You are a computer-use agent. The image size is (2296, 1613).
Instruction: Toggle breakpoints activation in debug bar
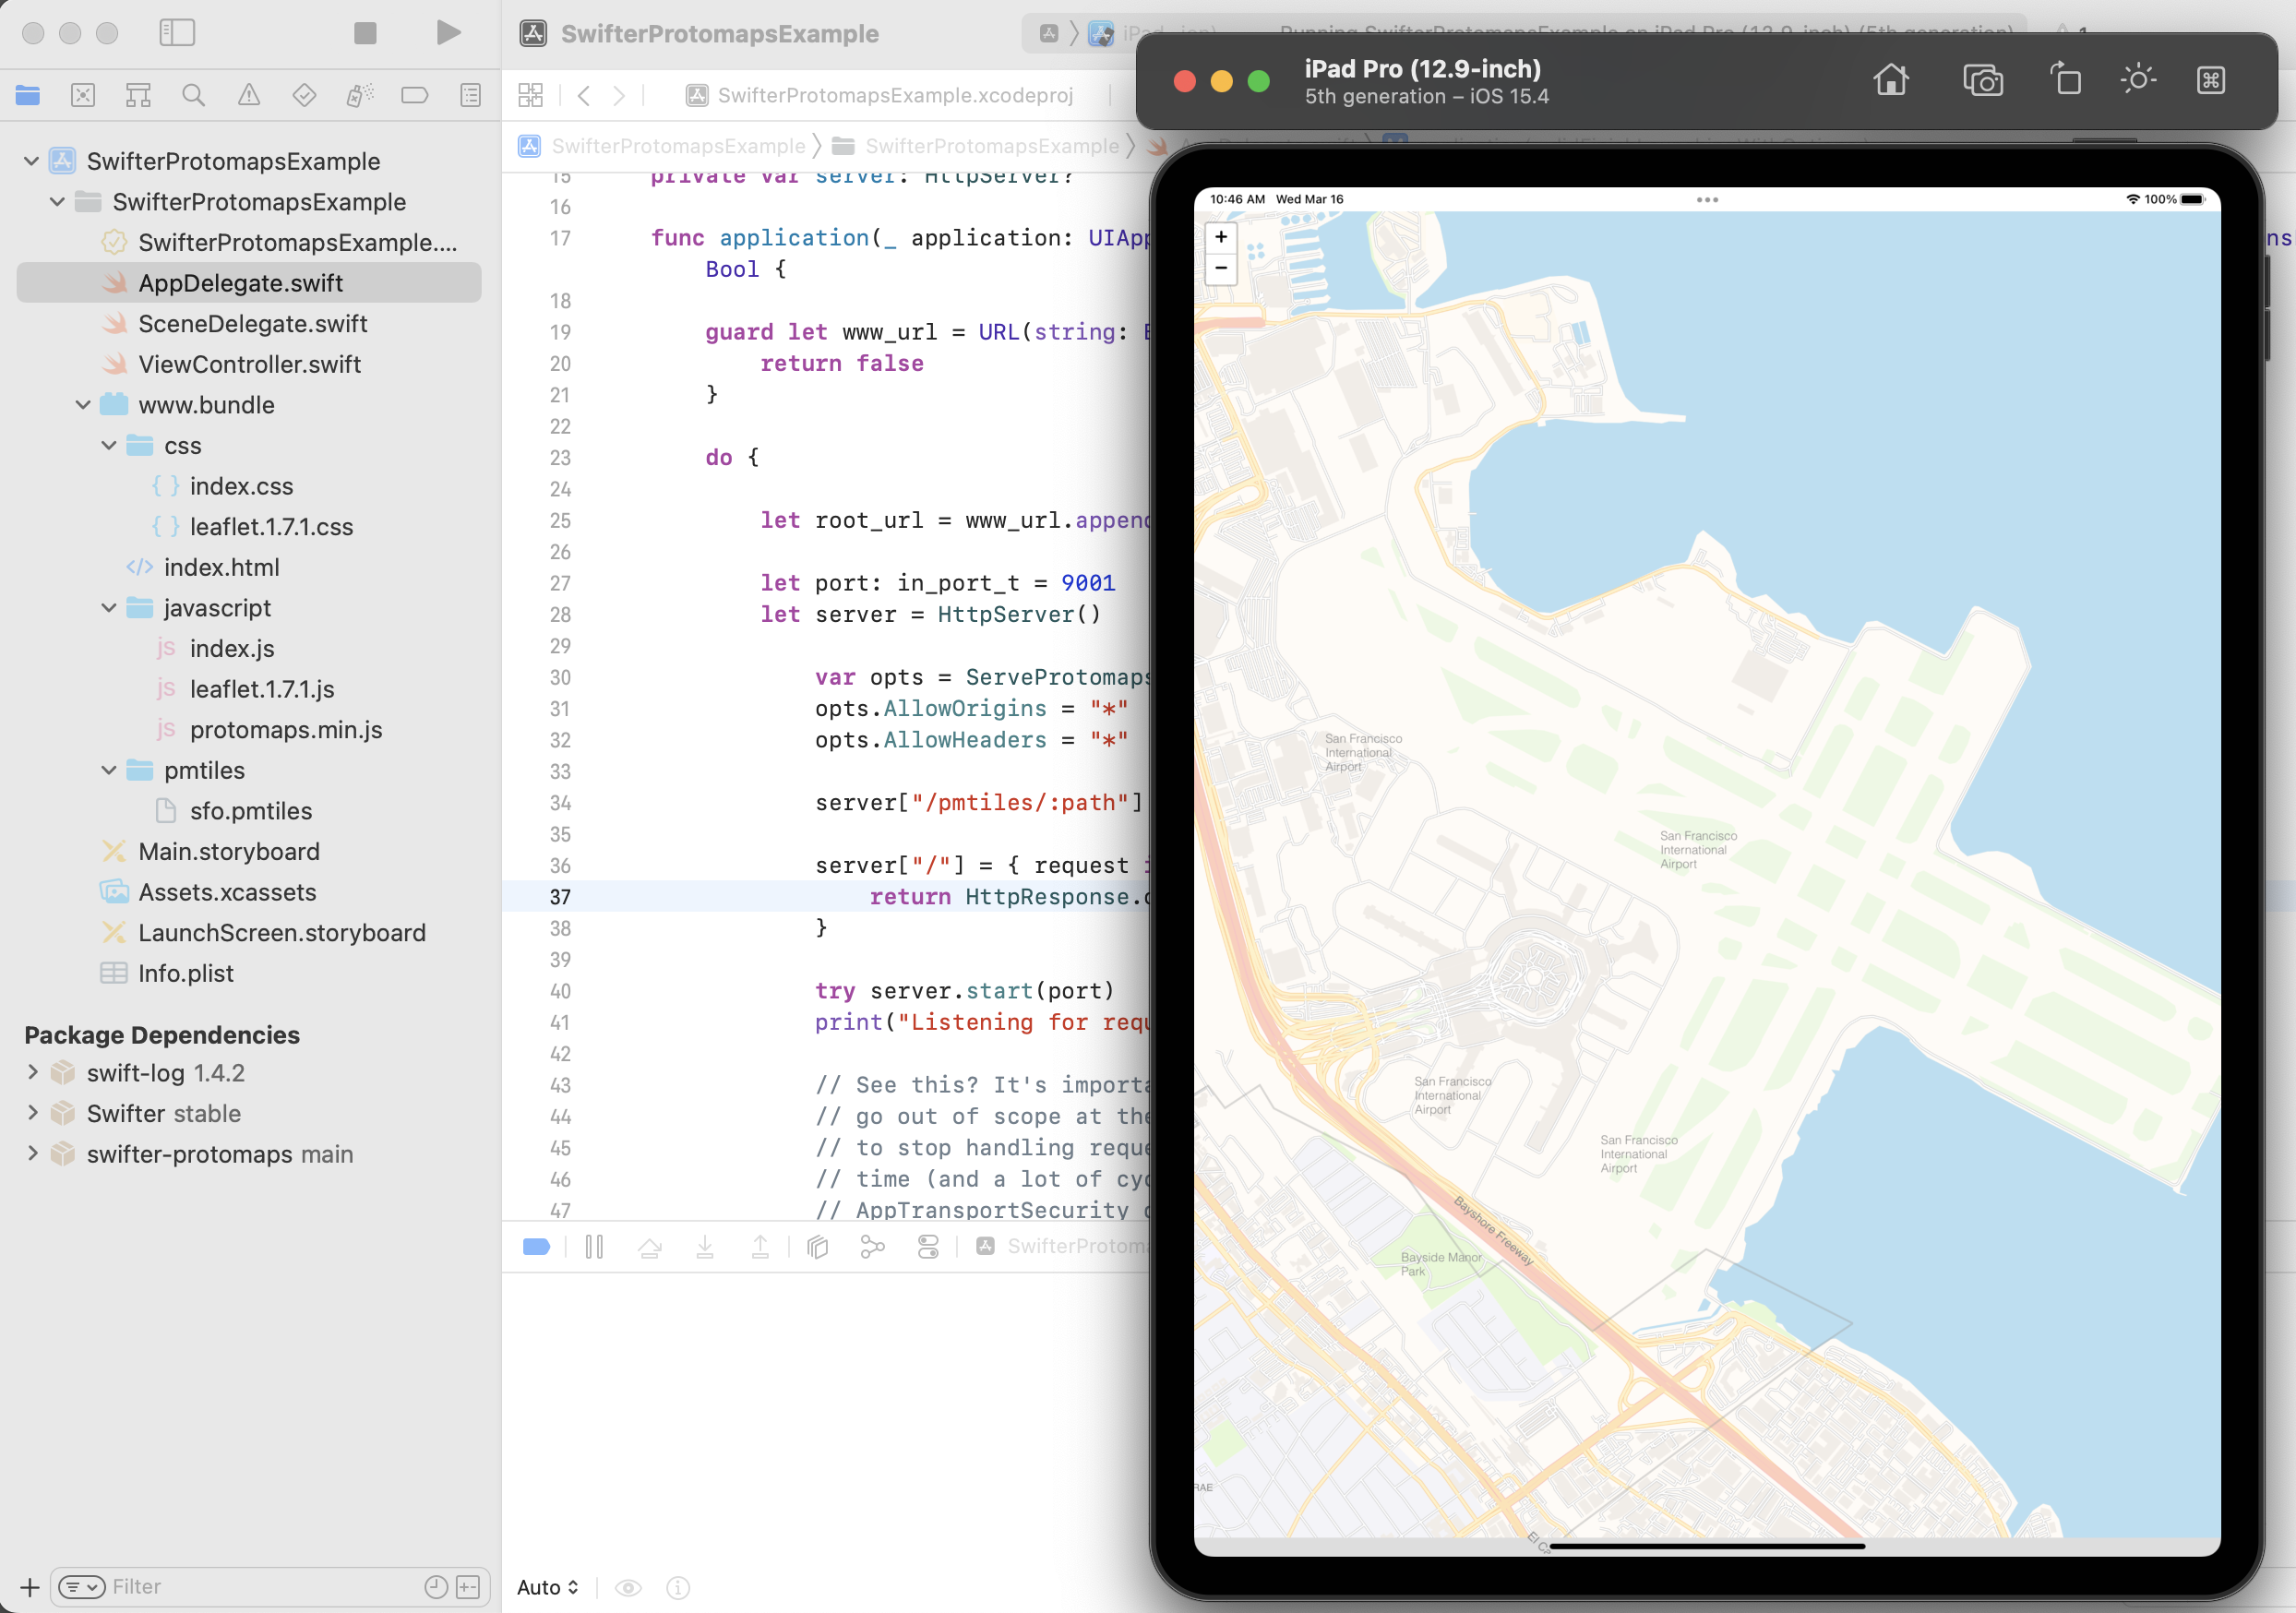pos(536,1246)
